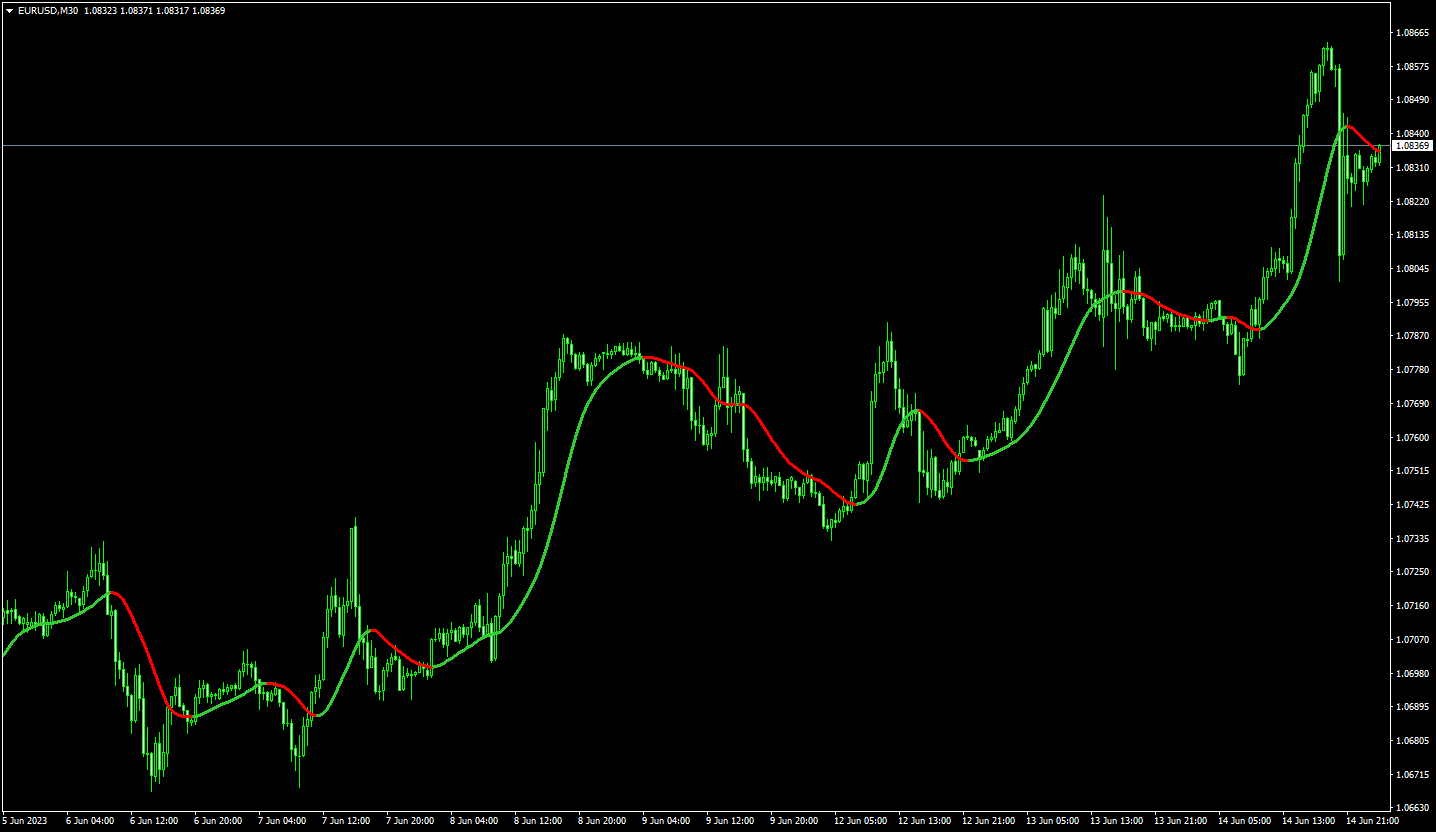Click the 1.08490 price axis label

[x=1412, y=100]
